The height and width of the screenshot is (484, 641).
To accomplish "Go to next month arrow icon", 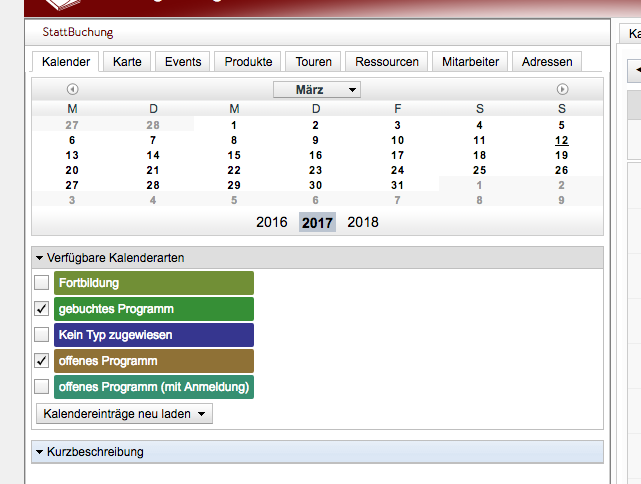I will [x=563, y=90].
